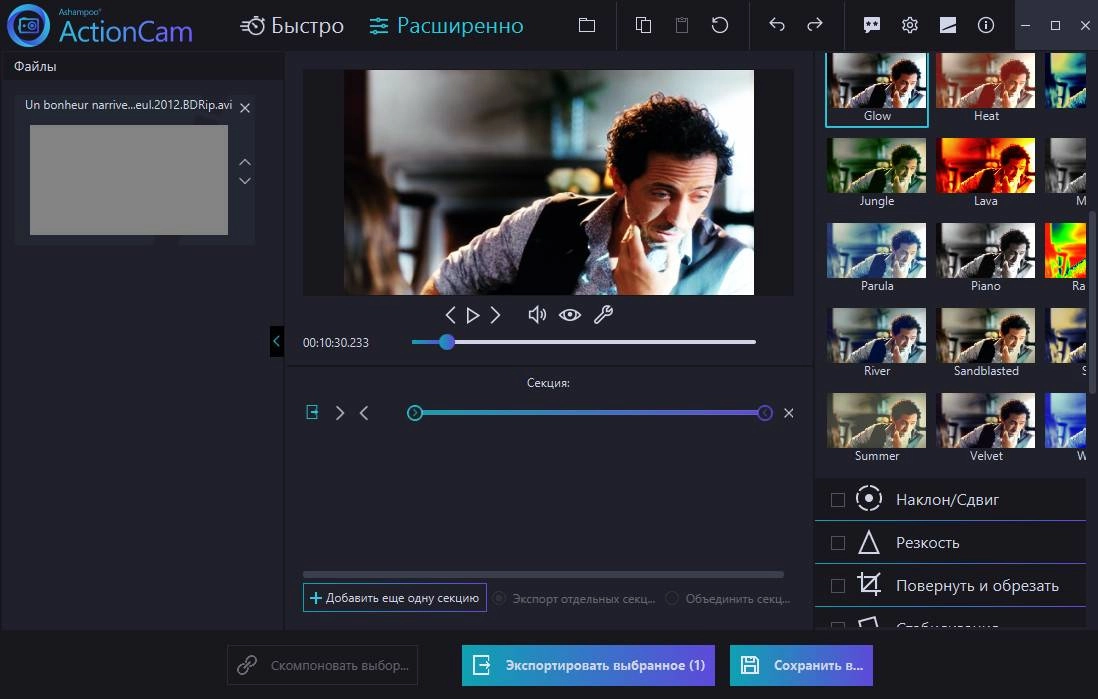Image resolution: width=1098 pixels, height=699 pixels.
Task: Play the video preview
Action: [473, 315]
